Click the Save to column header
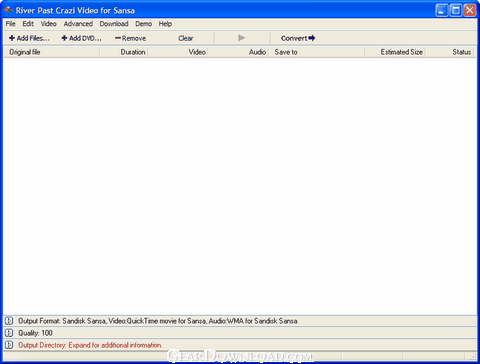Image resolution: width=480 pixels, height=364 pixels. [x=317, y=52]
